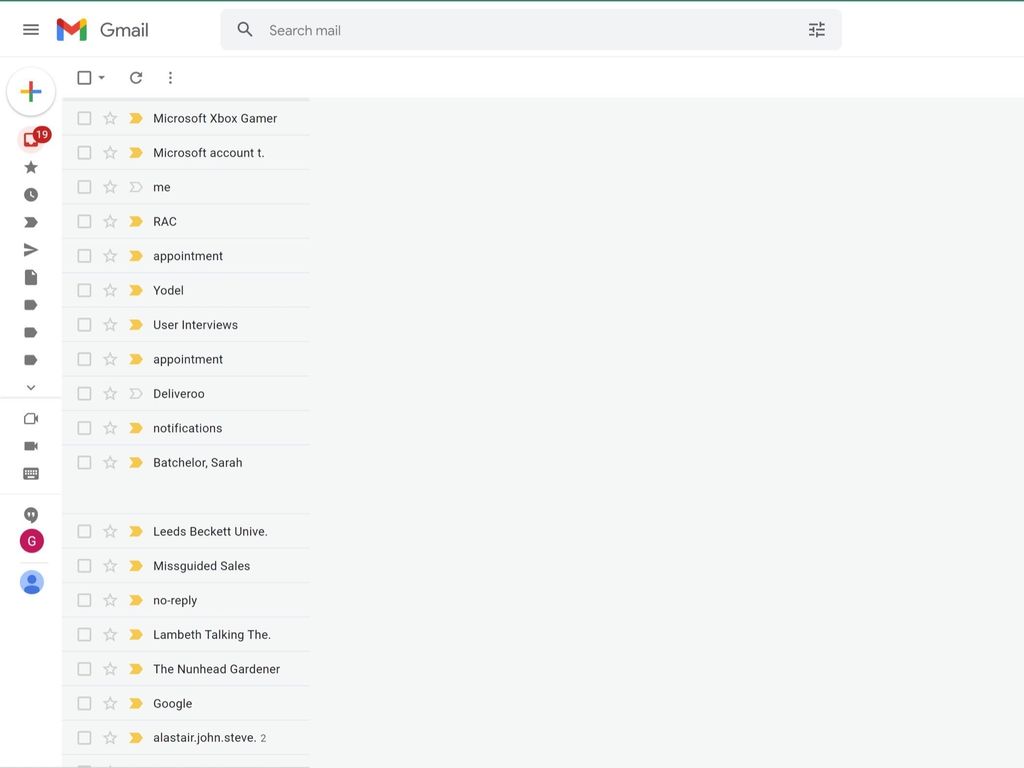
Task: Star the Google email
Action: [x=110, y=703]
